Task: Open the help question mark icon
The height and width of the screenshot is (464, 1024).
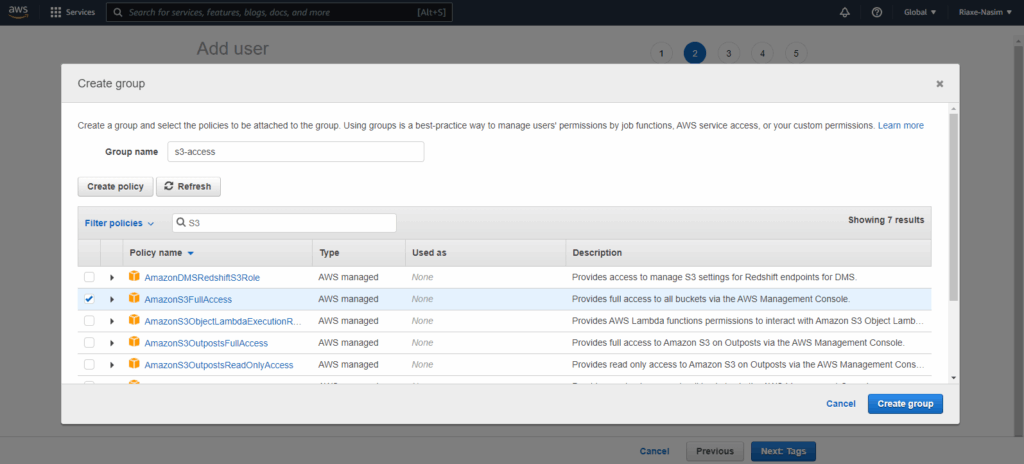Action: (877, 12)
